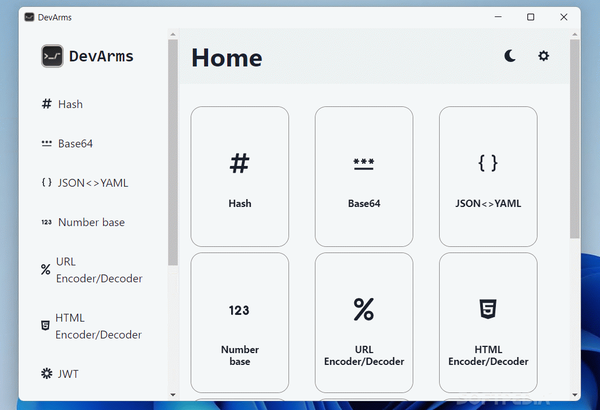Open Hash from the sidebar label

pos(70,104)
